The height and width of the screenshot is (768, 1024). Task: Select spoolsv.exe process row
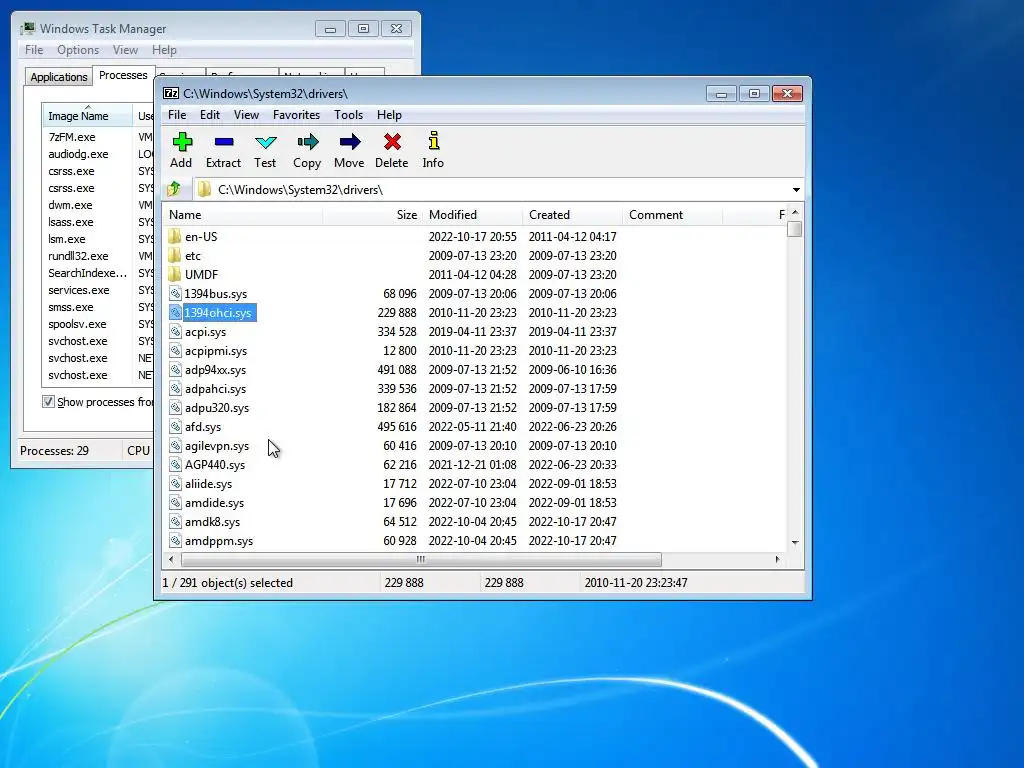click(77, 324)
